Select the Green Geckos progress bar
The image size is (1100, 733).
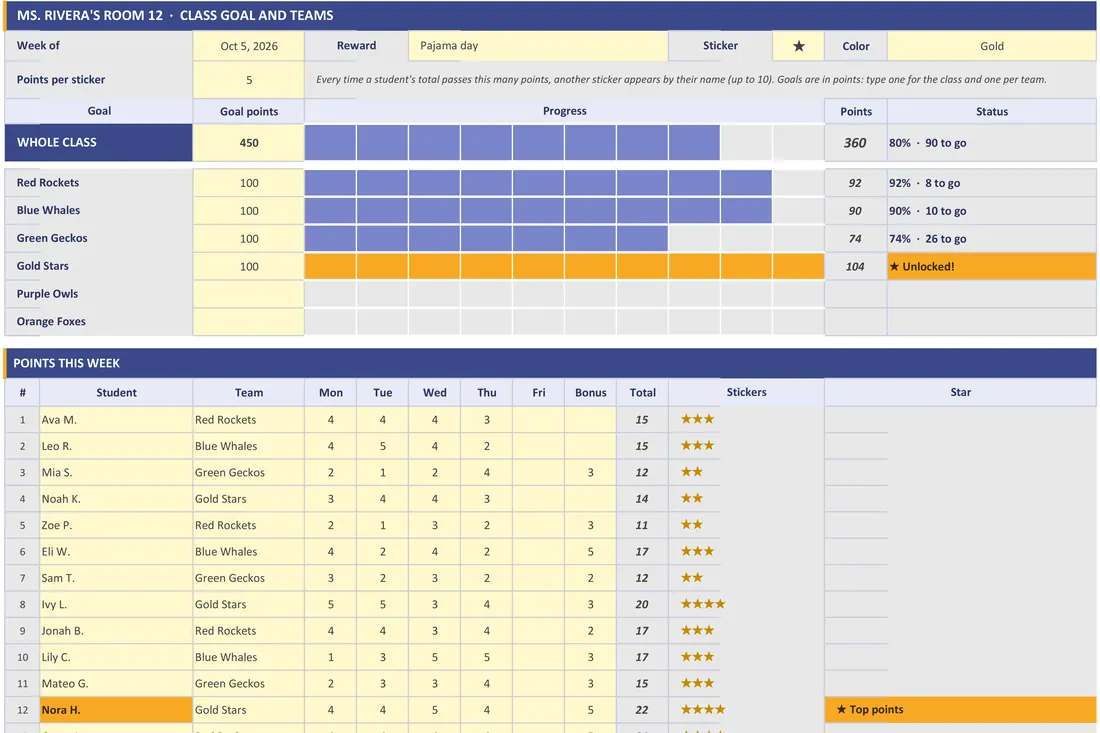[x=564, y=238]
